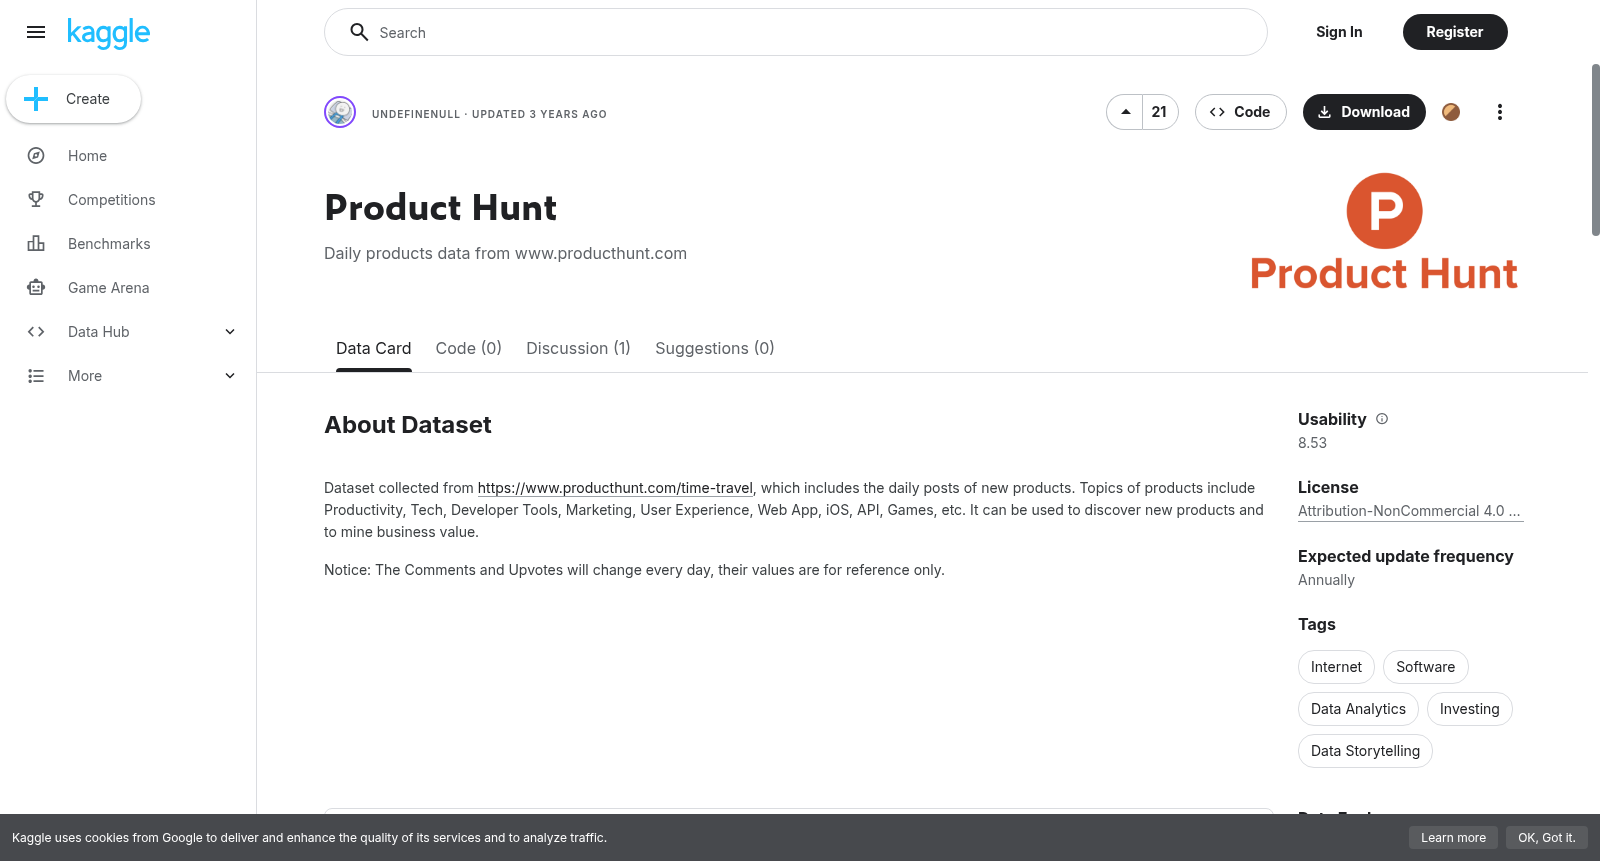Open Game Arena robot icon in sidebar
This screenshot has width=1600, height=861.
[x=36, y=288]
